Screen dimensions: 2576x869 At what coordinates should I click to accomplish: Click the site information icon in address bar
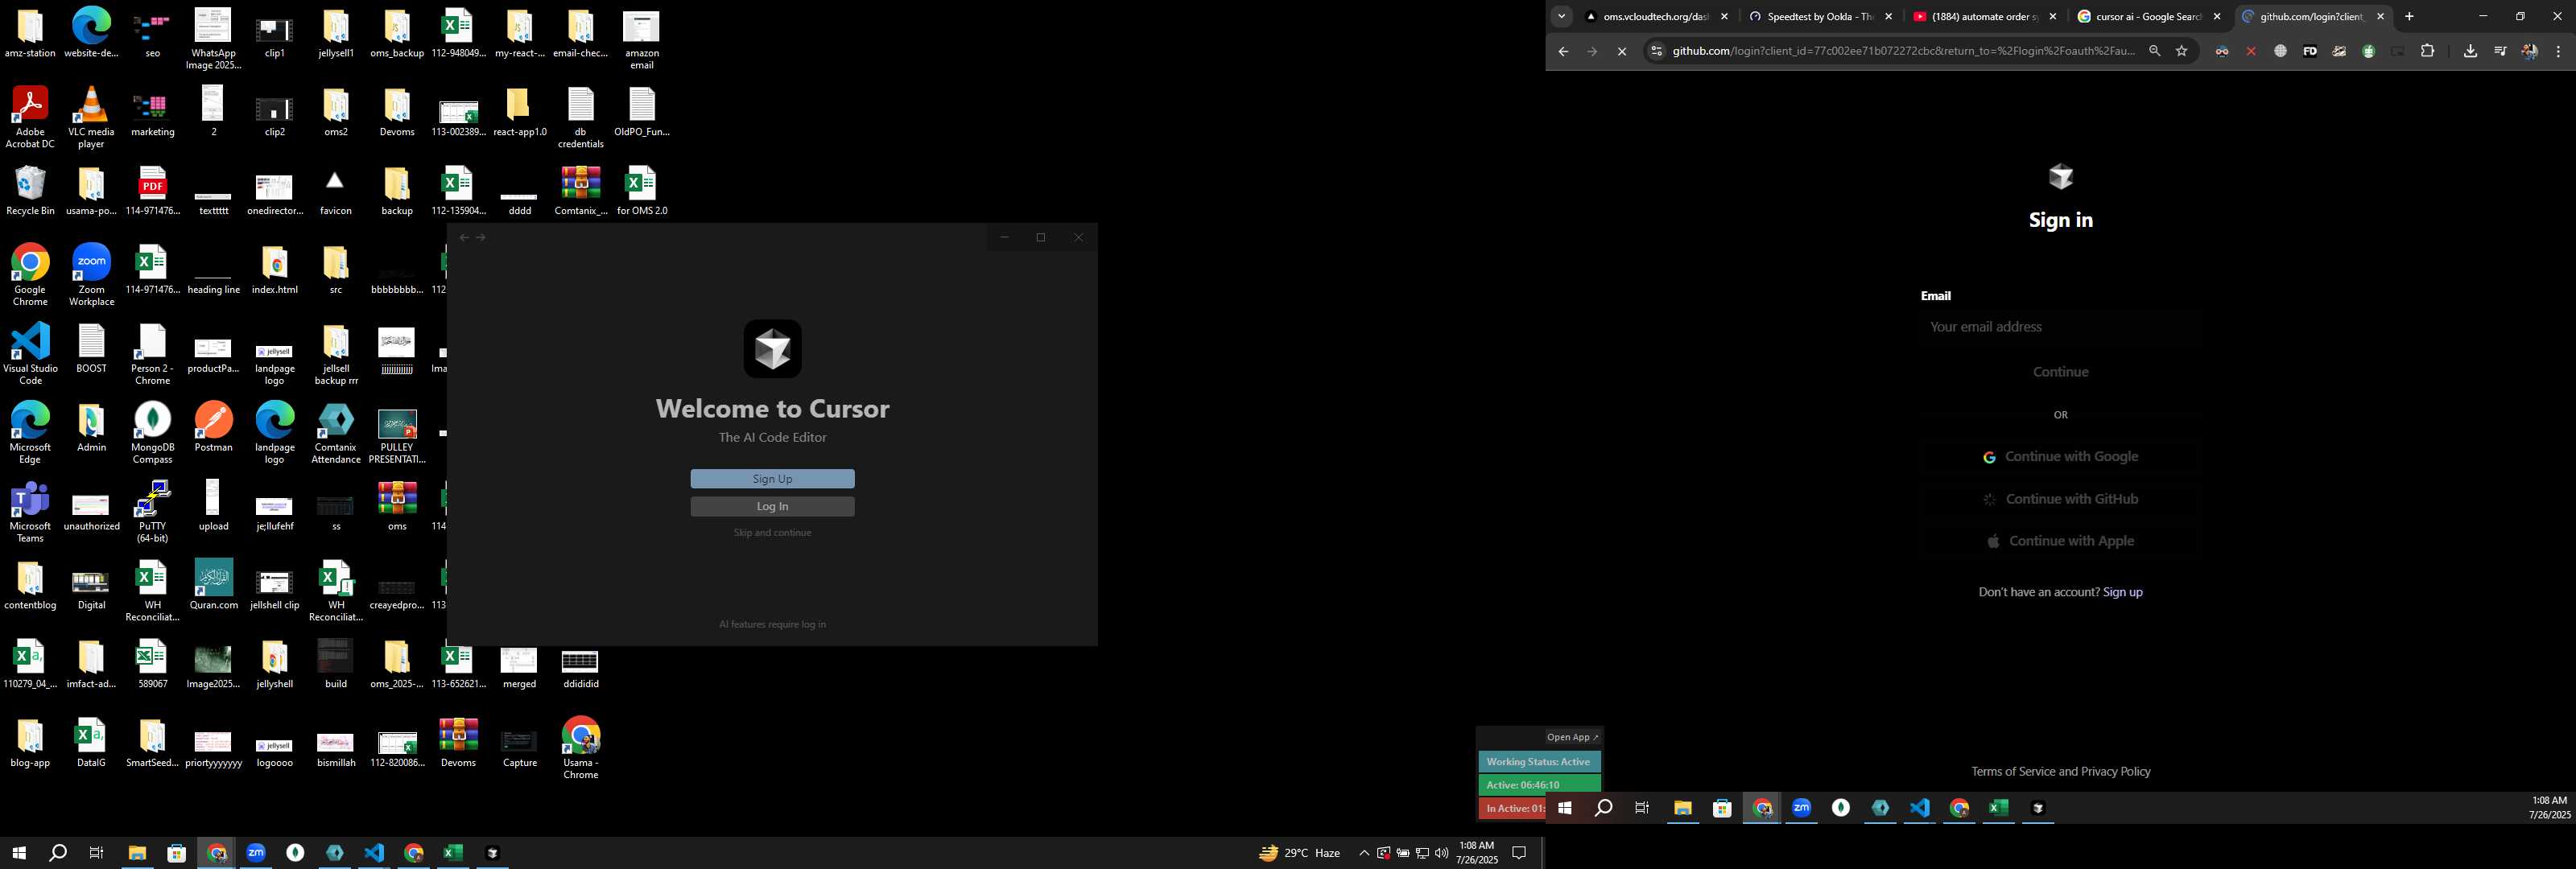tap(1656, 51)
